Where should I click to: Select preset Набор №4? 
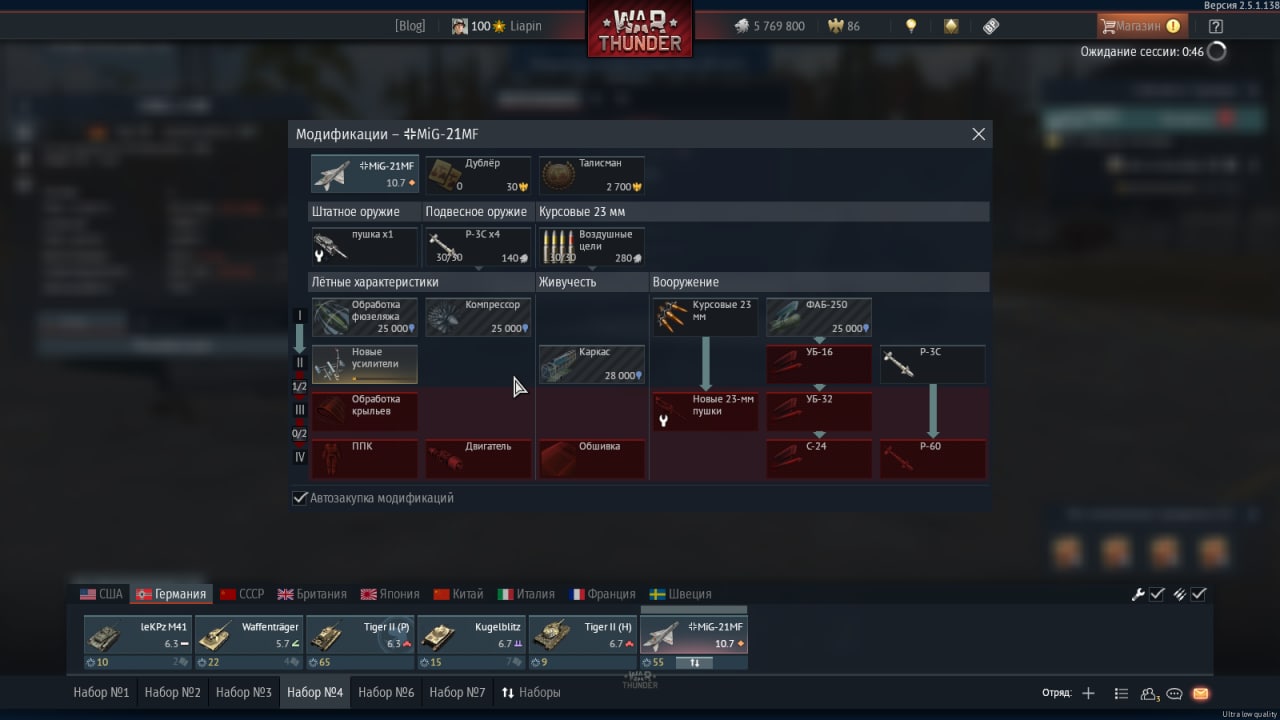point(315,692)
